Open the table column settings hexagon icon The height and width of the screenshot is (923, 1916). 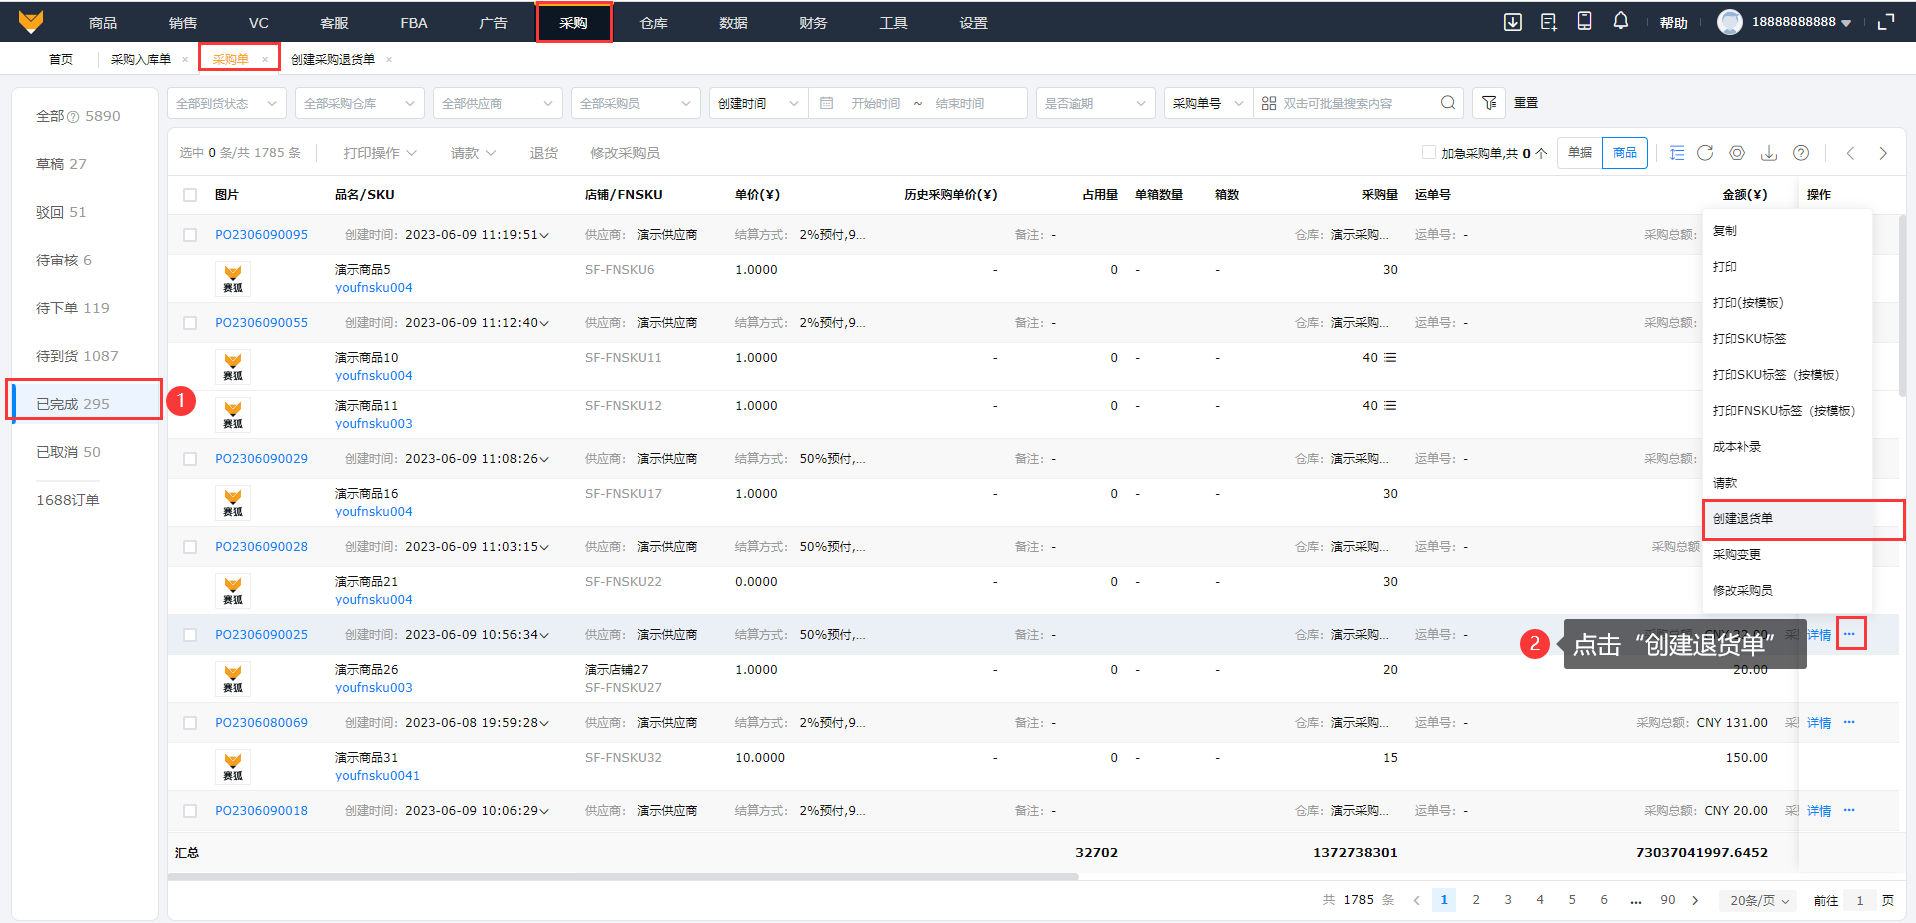[x=1737, y=153]
